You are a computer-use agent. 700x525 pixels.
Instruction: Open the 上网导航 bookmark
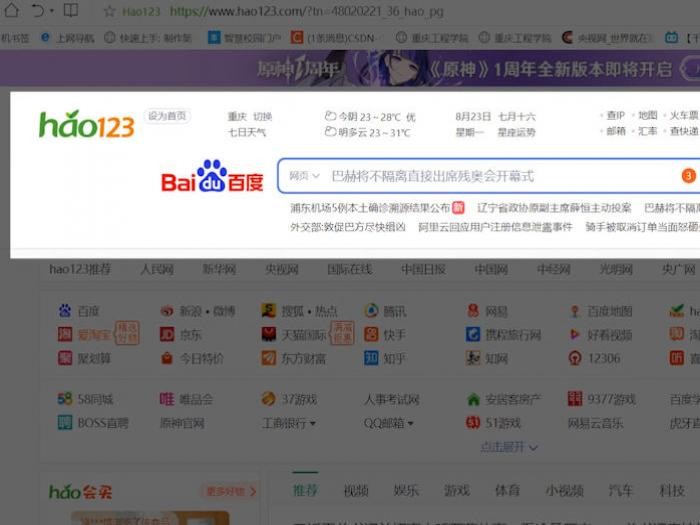point(68,38)
